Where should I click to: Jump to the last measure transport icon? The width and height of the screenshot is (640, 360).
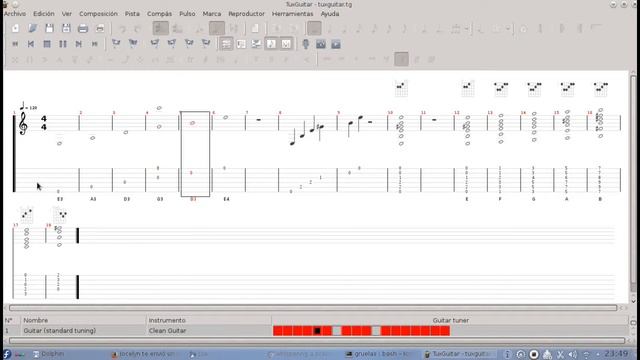tap(95, 44)
